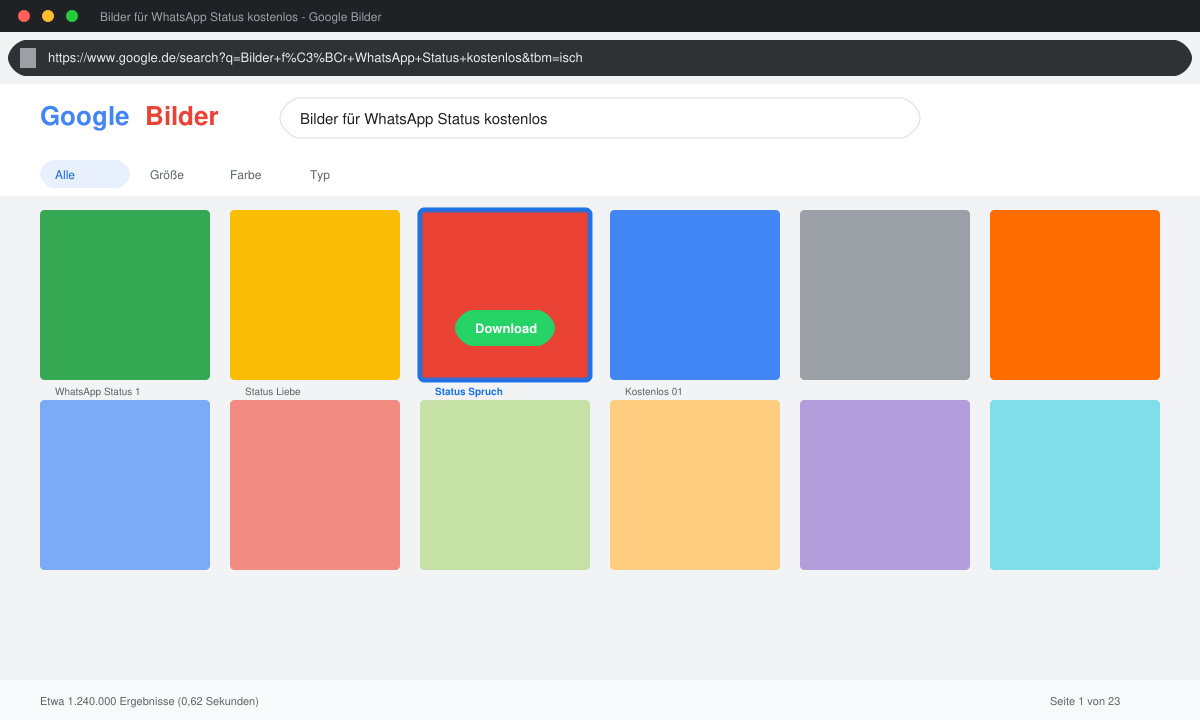
Task: Click the red Bilder logo text
Action: point(182,117)
